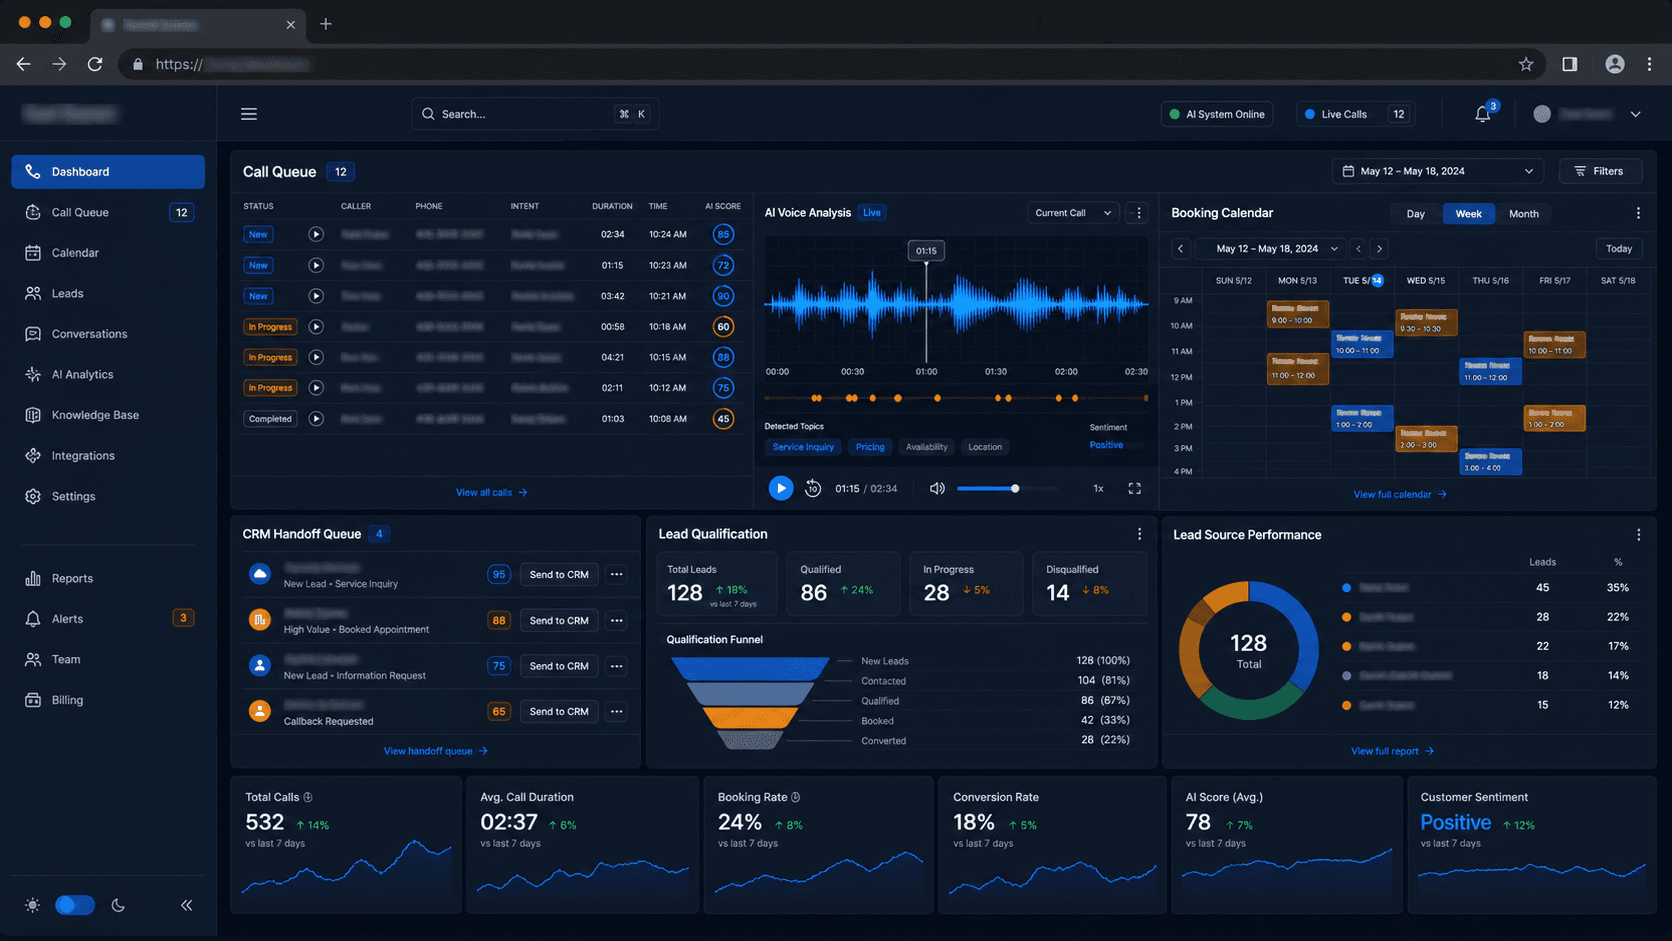Viewport: 1672px width, 941px height.
Task: Open Booking Calendar more options
Action: coord(1638,213)
